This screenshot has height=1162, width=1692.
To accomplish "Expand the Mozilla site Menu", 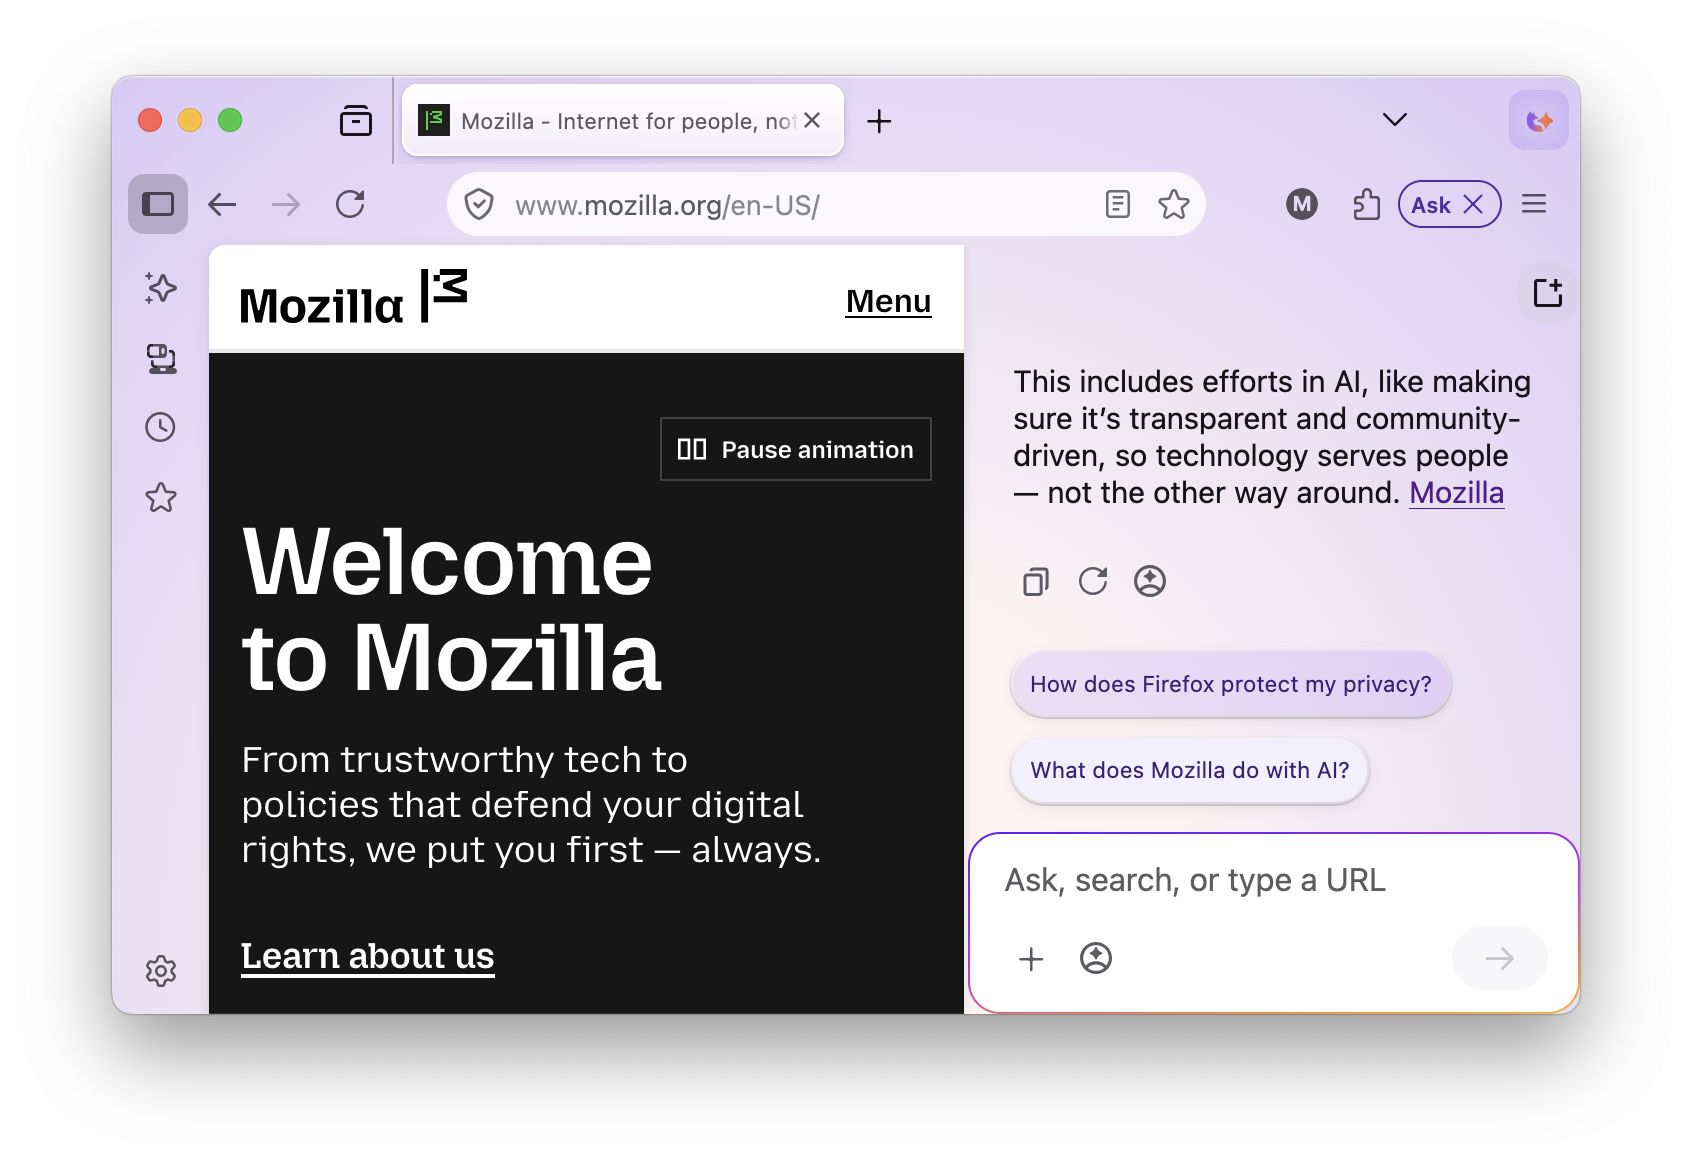I will coord(888,301).
